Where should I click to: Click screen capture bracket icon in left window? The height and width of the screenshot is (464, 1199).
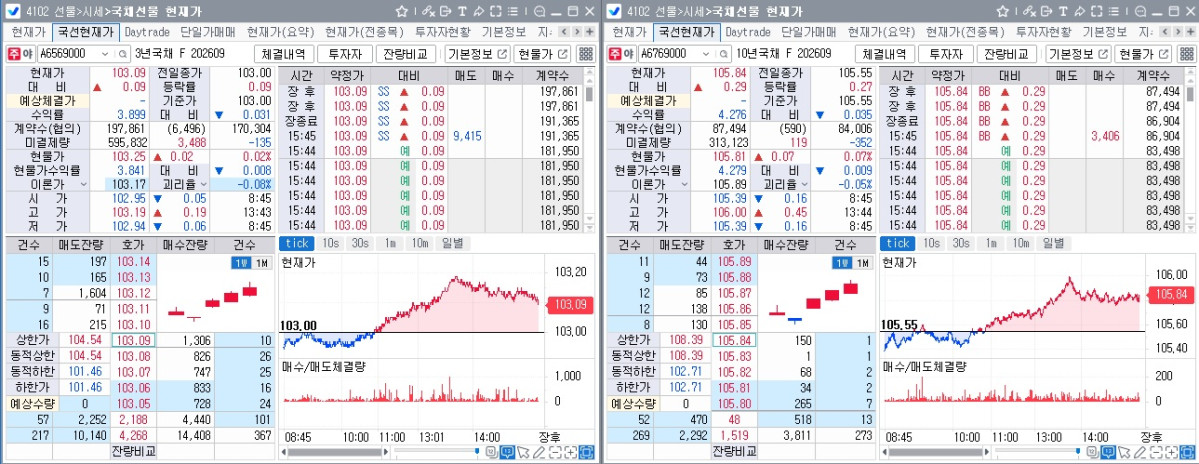pyautogui.click(x=496, y=11)
